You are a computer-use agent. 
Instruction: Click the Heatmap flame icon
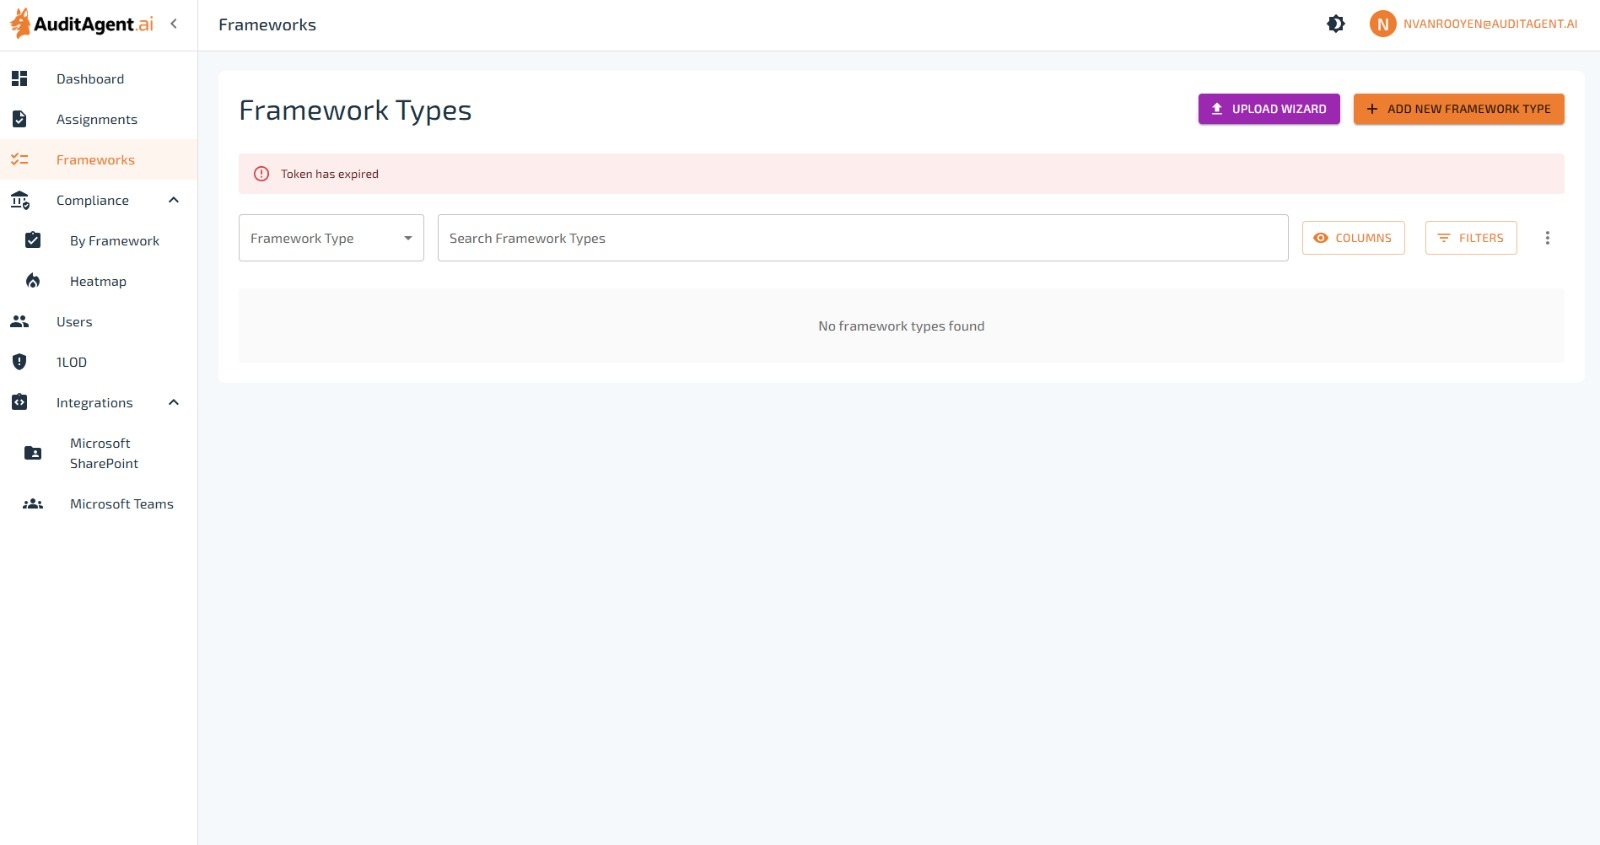(33, 281)
